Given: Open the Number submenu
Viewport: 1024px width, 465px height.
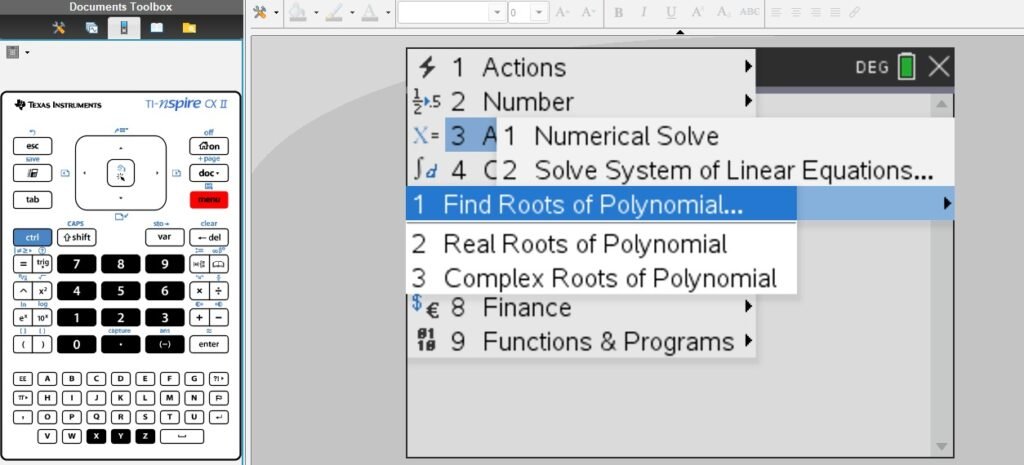Looking at the screenshot, I should [581, 101].
